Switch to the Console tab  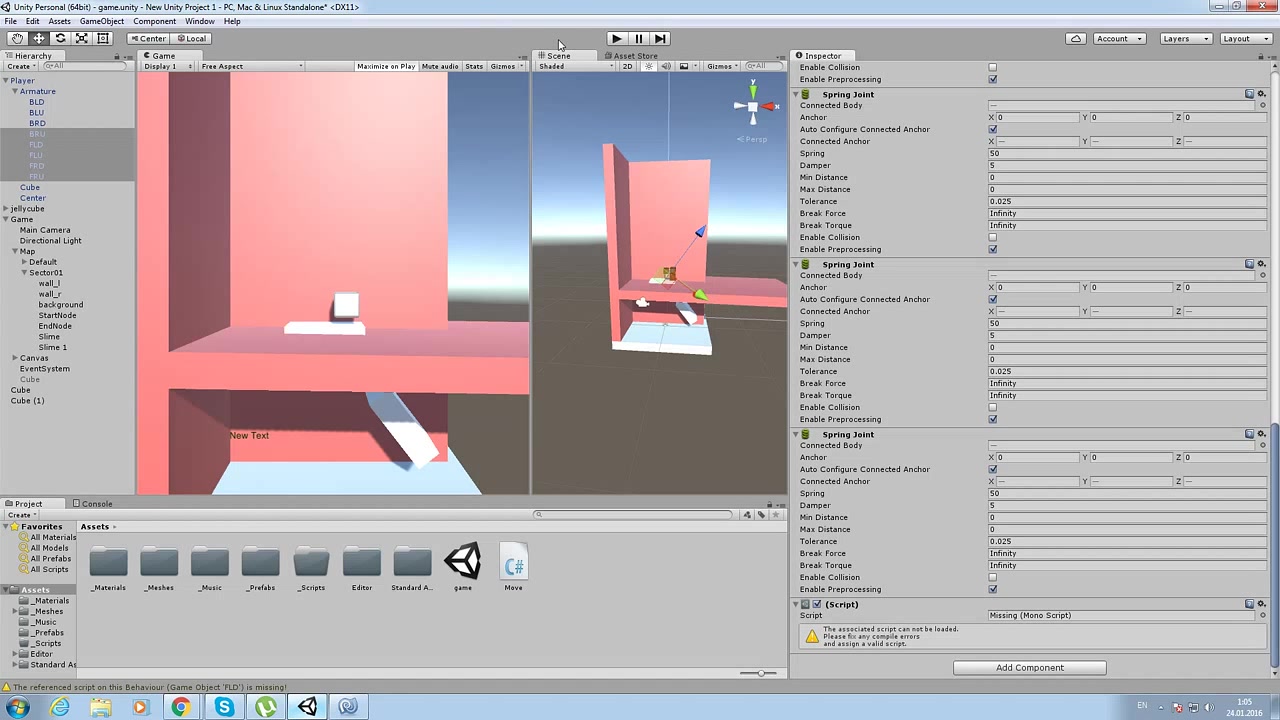tap(96, 504)
